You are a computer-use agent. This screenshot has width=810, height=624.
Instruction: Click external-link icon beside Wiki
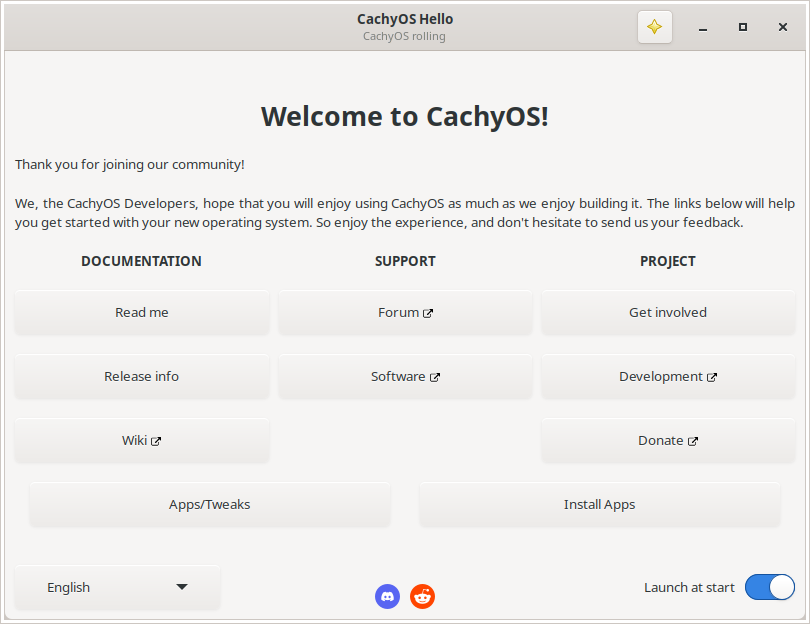pos(156,442)
